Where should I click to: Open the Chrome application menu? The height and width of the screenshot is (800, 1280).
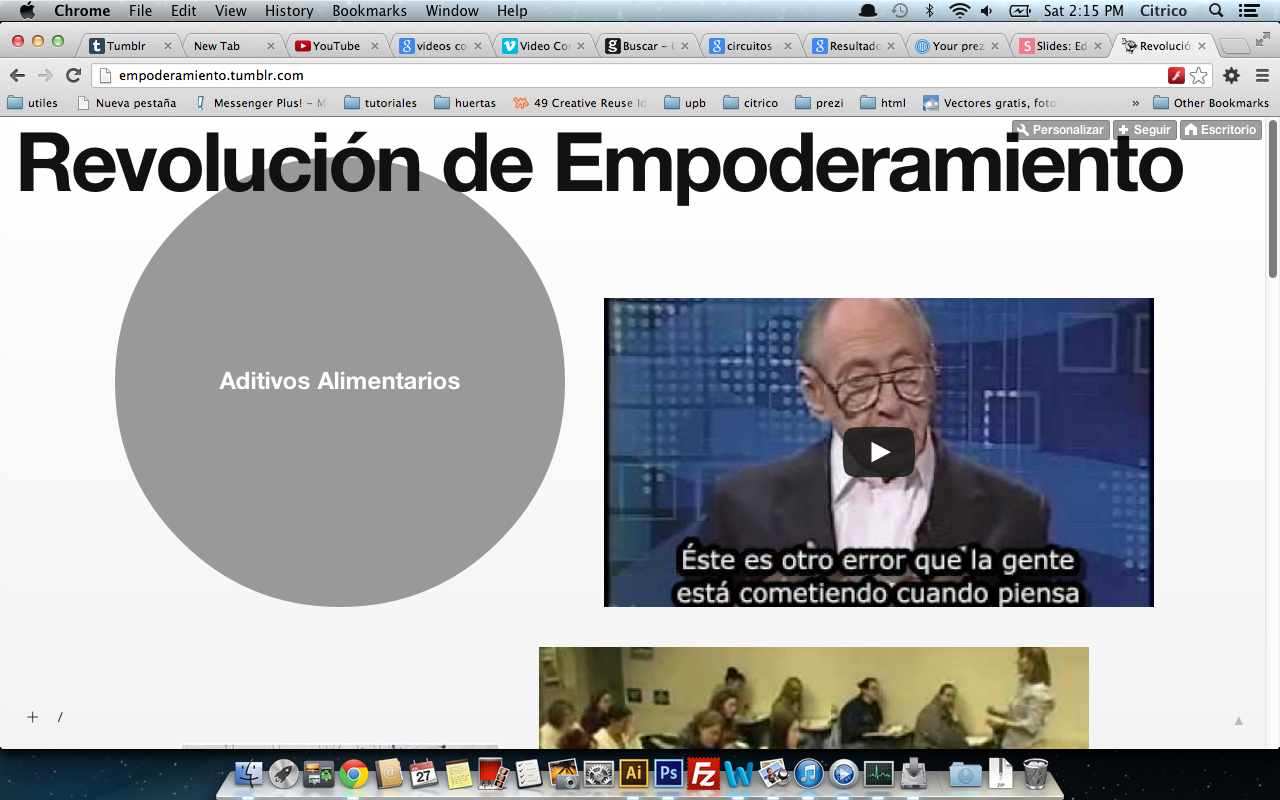[x=82, y=11]
